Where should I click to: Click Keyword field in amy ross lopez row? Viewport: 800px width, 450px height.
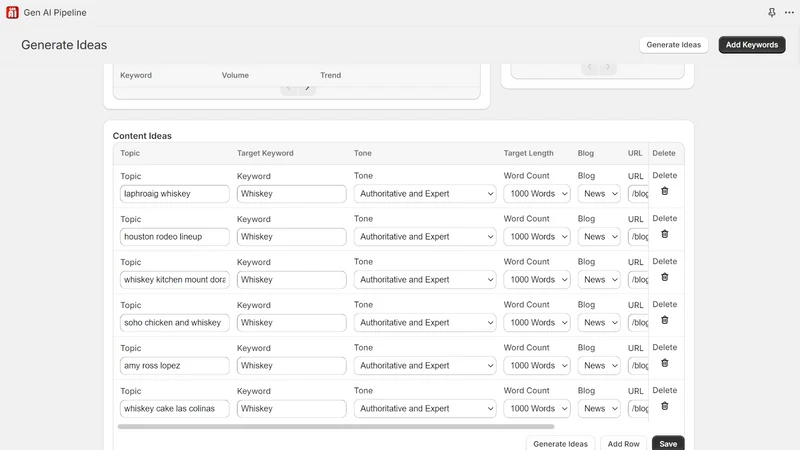(291, 365)
